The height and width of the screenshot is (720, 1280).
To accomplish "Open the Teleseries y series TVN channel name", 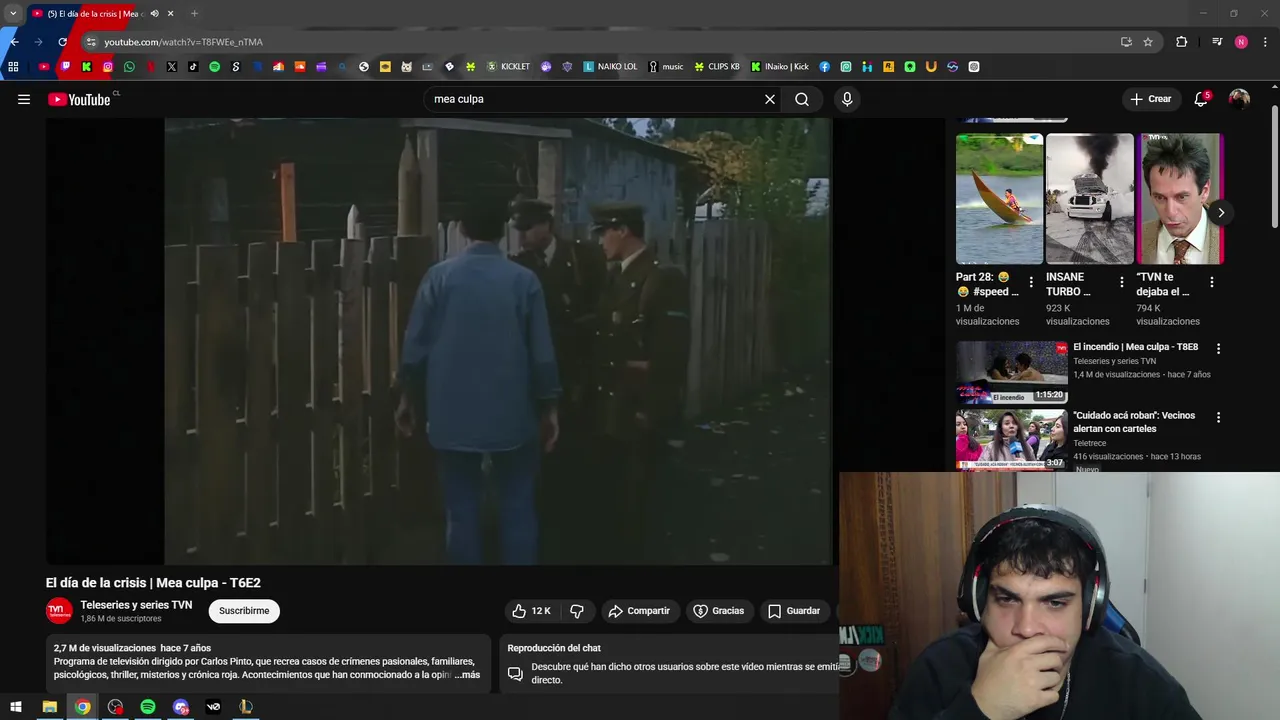I will pyautogui.click(x=136, y=605).
